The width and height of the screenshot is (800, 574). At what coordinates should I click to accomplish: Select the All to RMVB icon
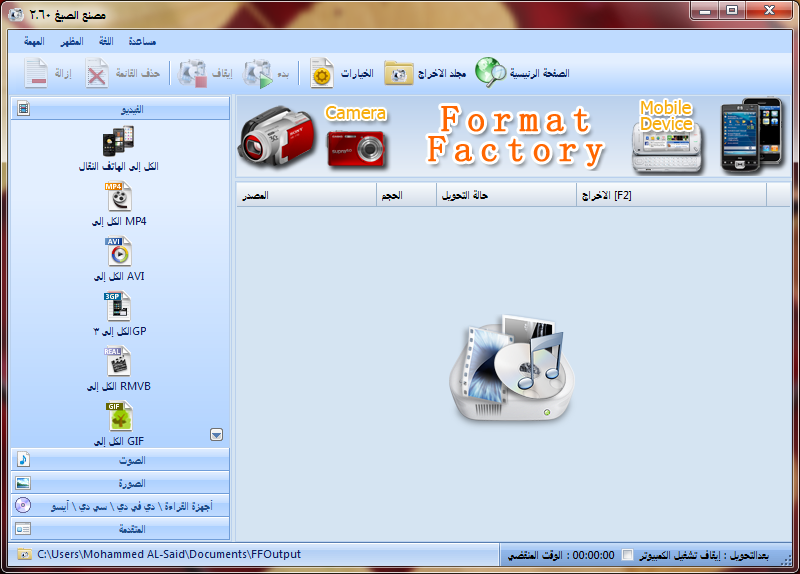[118, 362]
